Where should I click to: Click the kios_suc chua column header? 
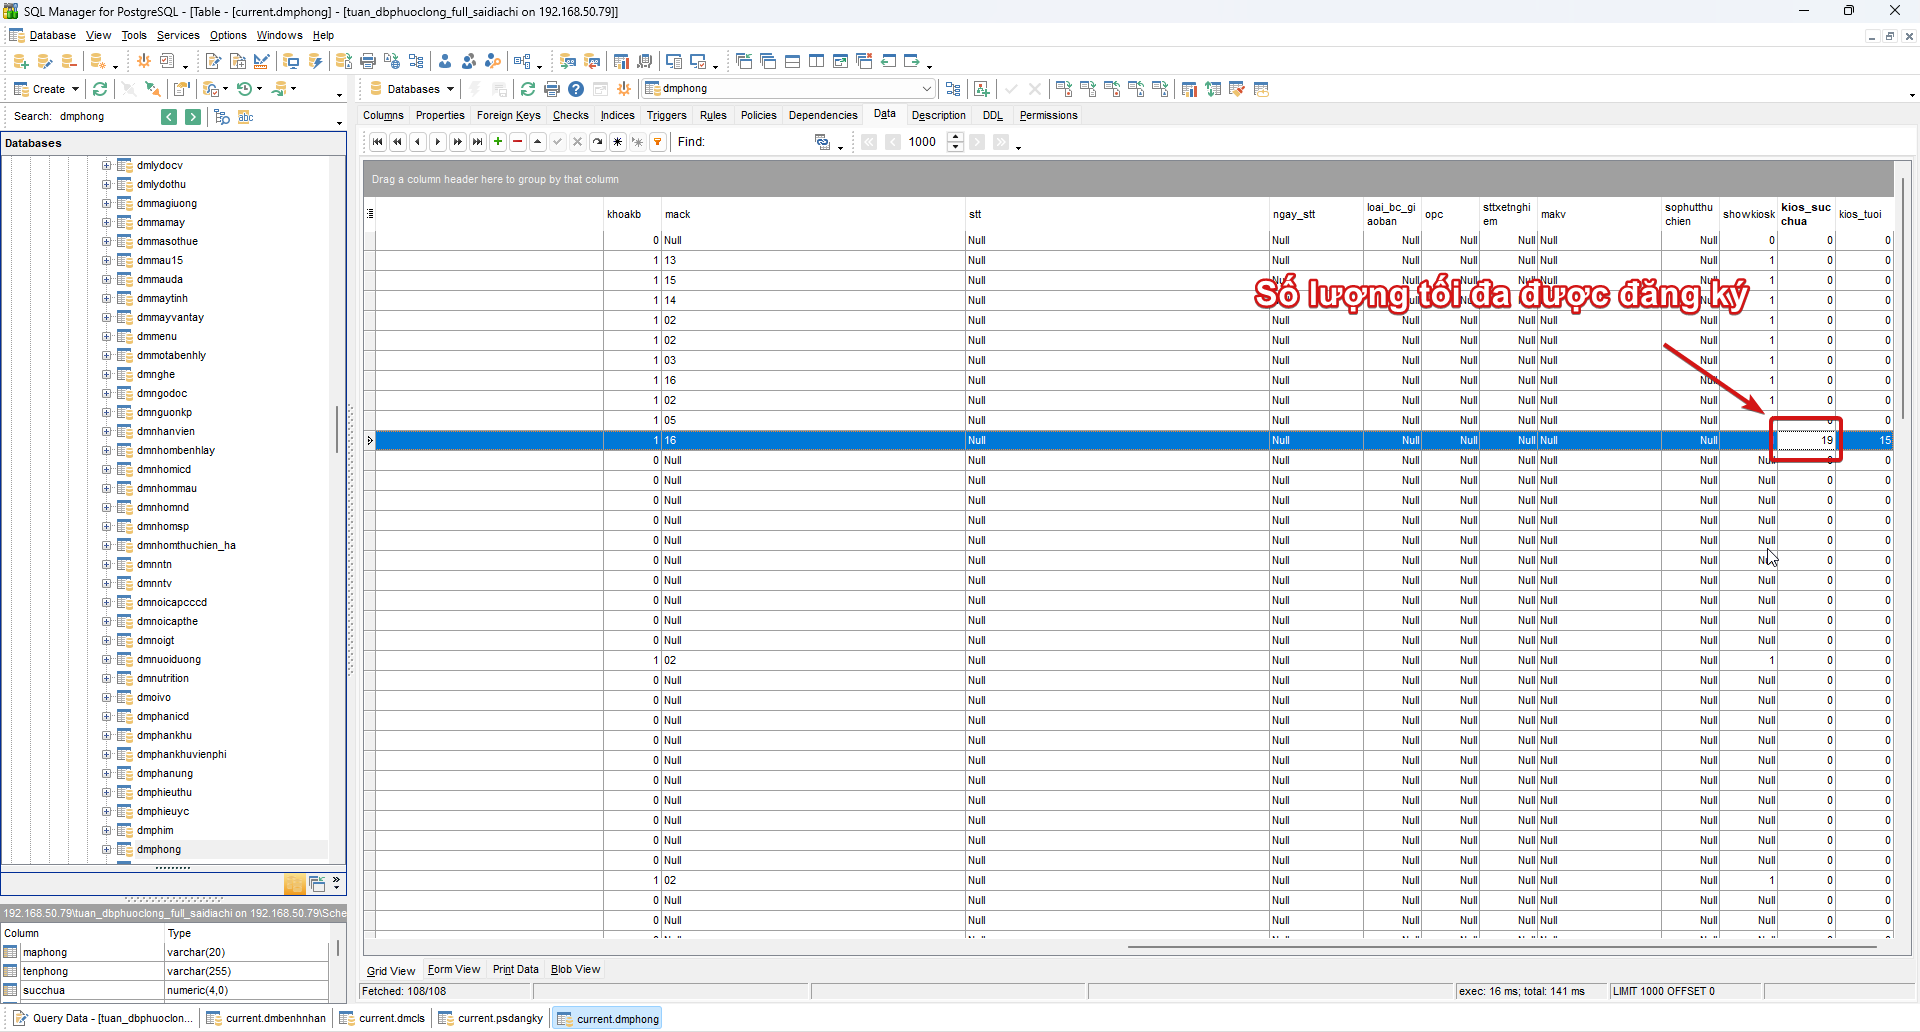[1806, 215]
